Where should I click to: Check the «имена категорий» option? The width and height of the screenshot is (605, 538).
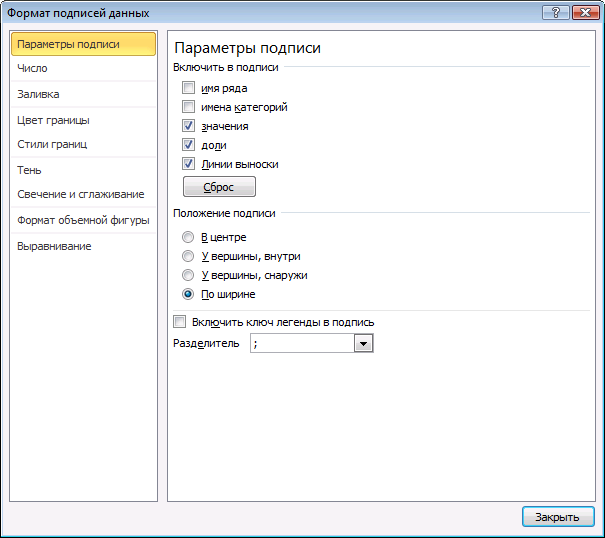coord(188,107)
